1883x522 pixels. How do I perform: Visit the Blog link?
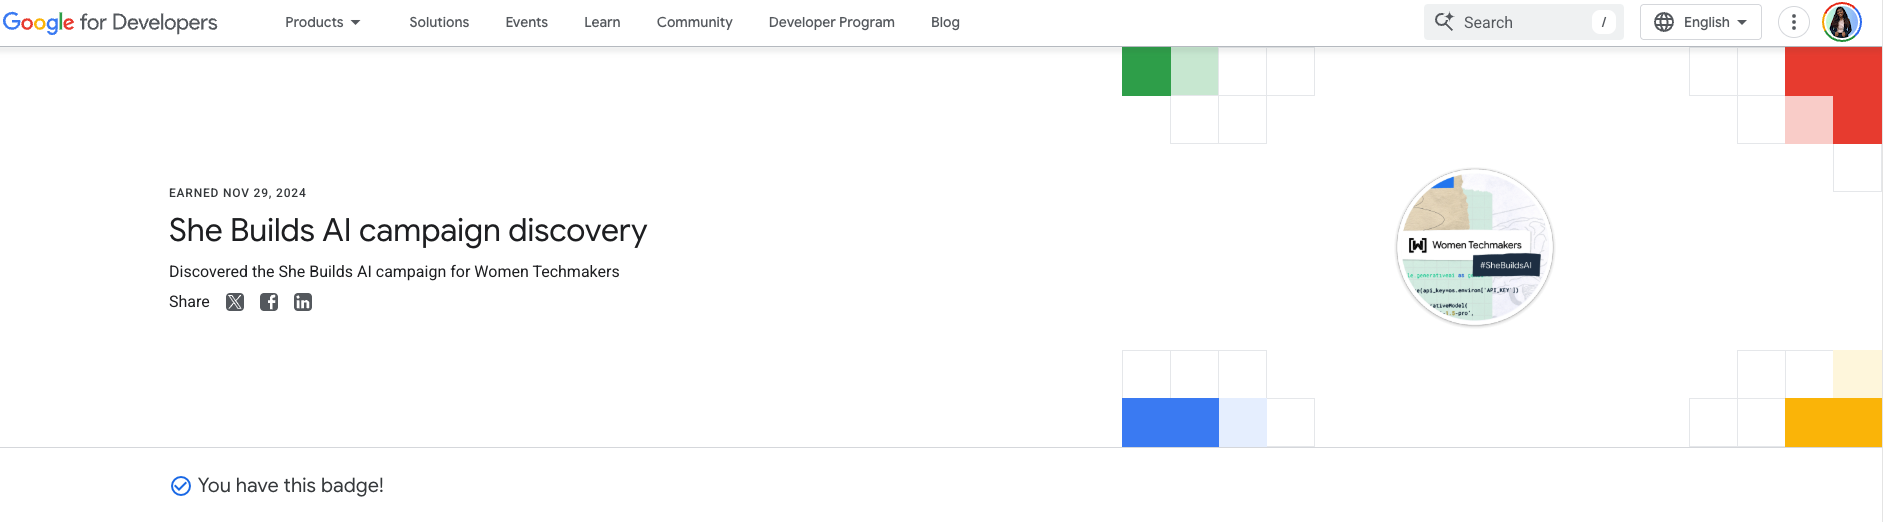[x=945, y=22]
